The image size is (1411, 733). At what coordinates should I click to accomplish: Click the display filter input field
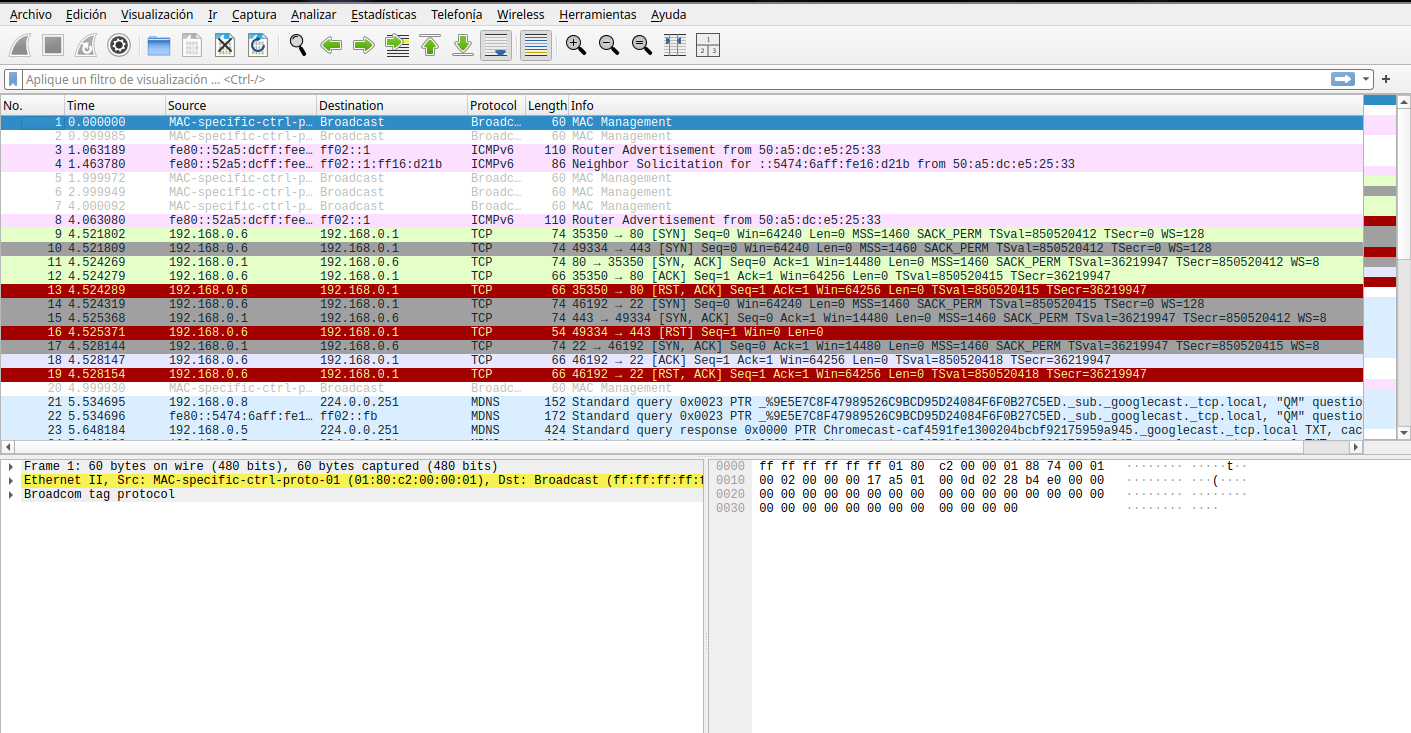click(x=675, y=79)
